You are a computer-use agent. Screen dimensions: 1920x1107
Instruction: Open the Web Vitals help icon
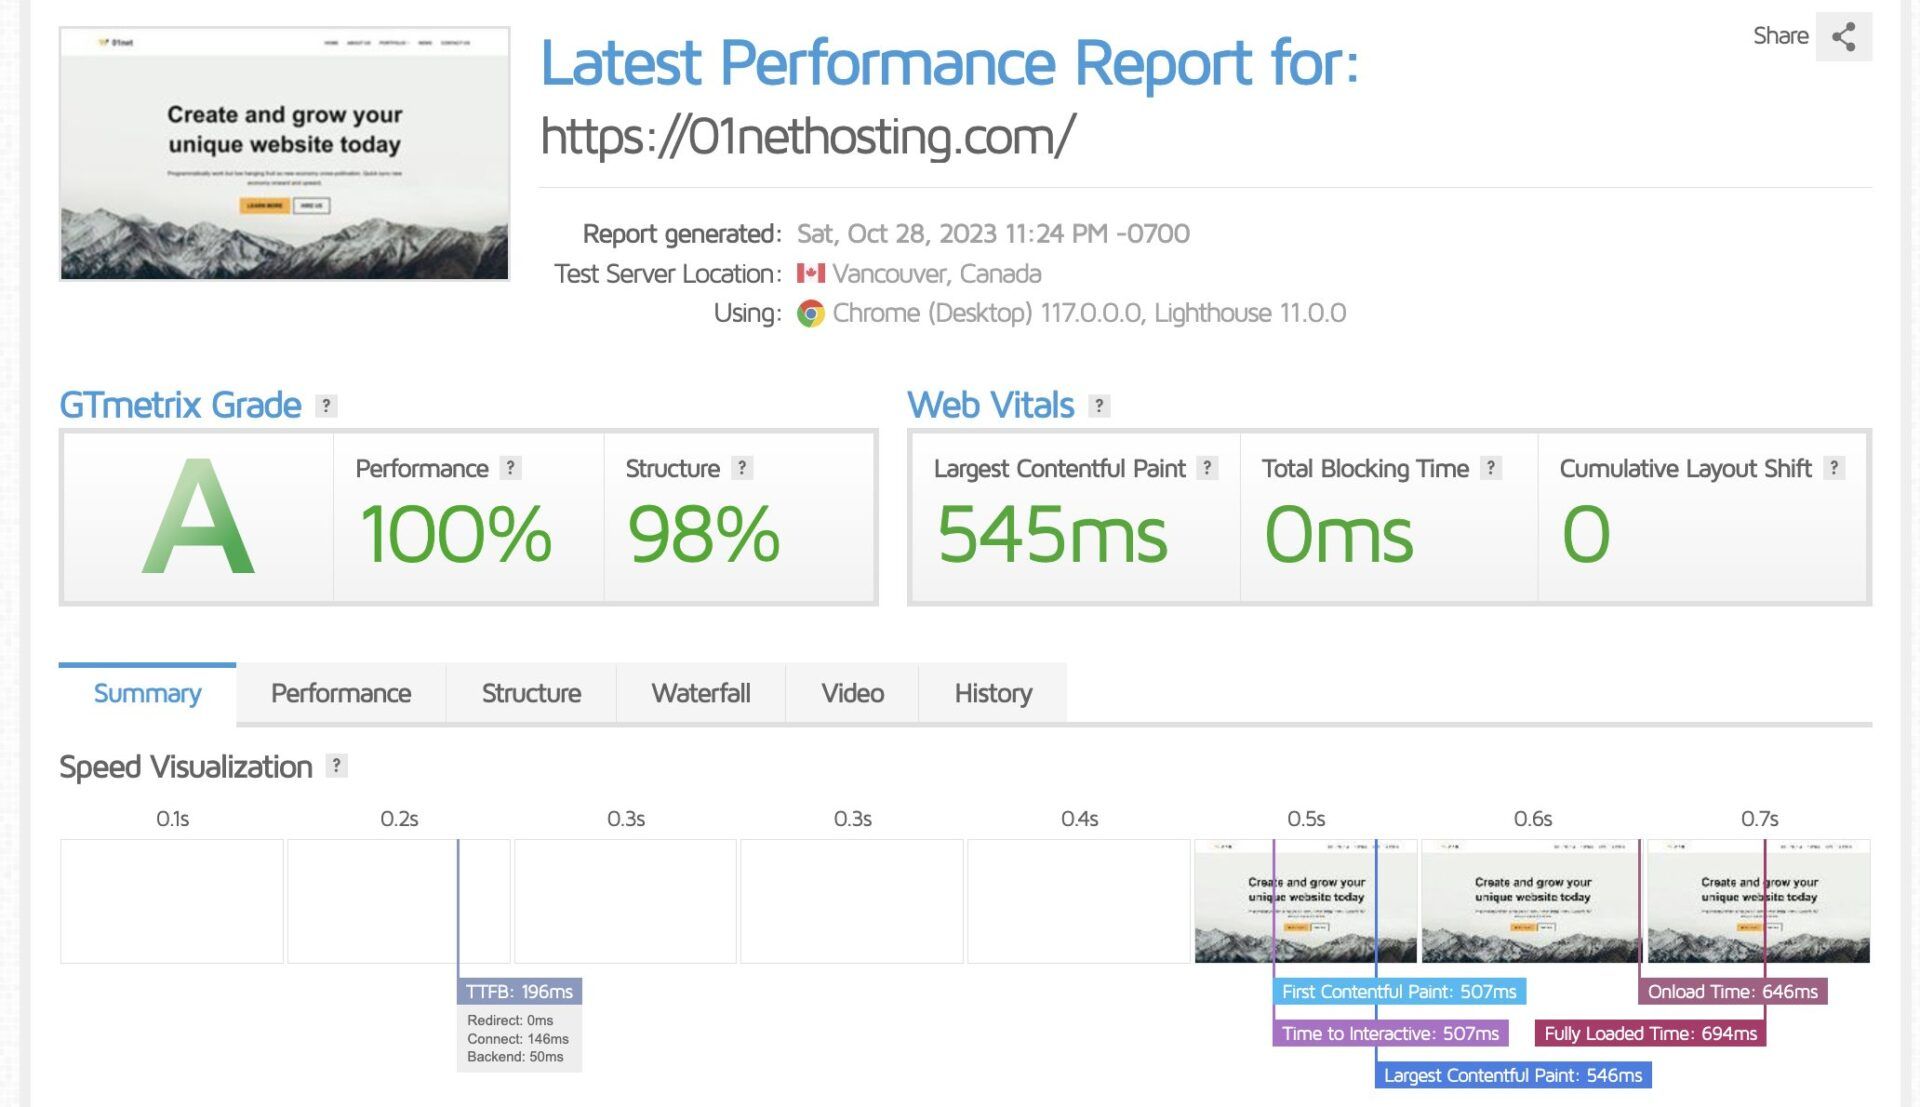(1099, 406)
